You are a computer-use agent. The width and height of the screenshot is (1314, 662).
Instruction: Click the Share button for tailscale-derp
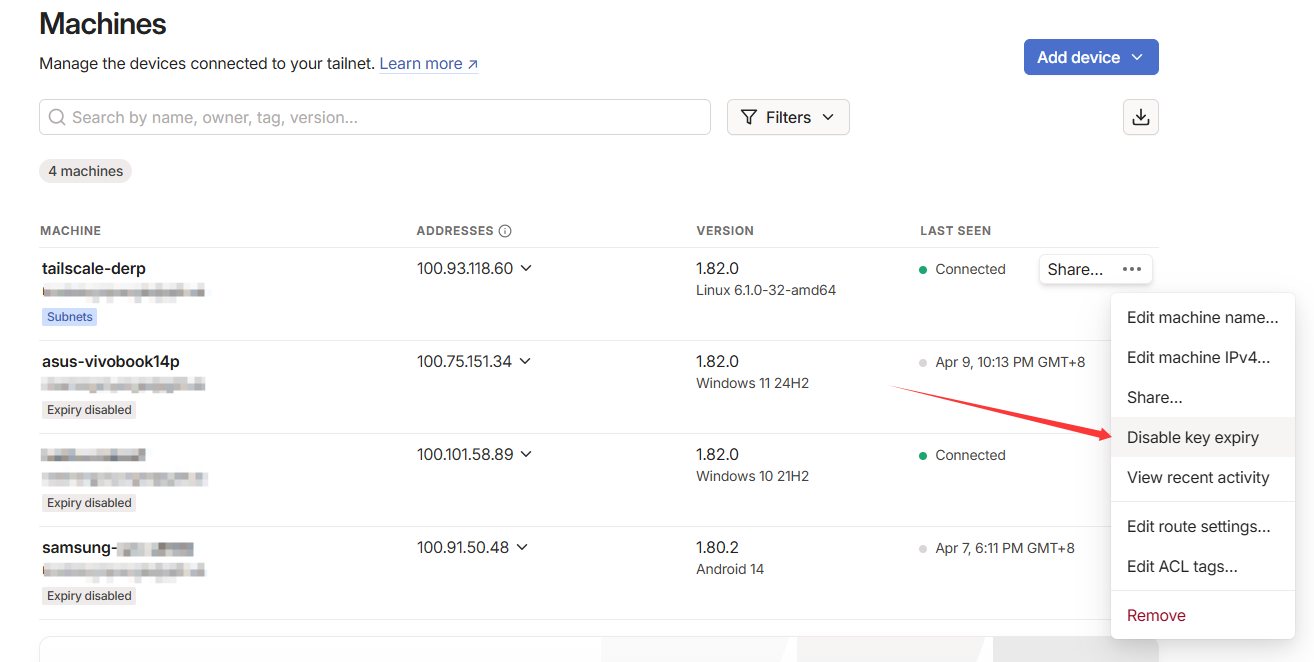[1075, 269]
